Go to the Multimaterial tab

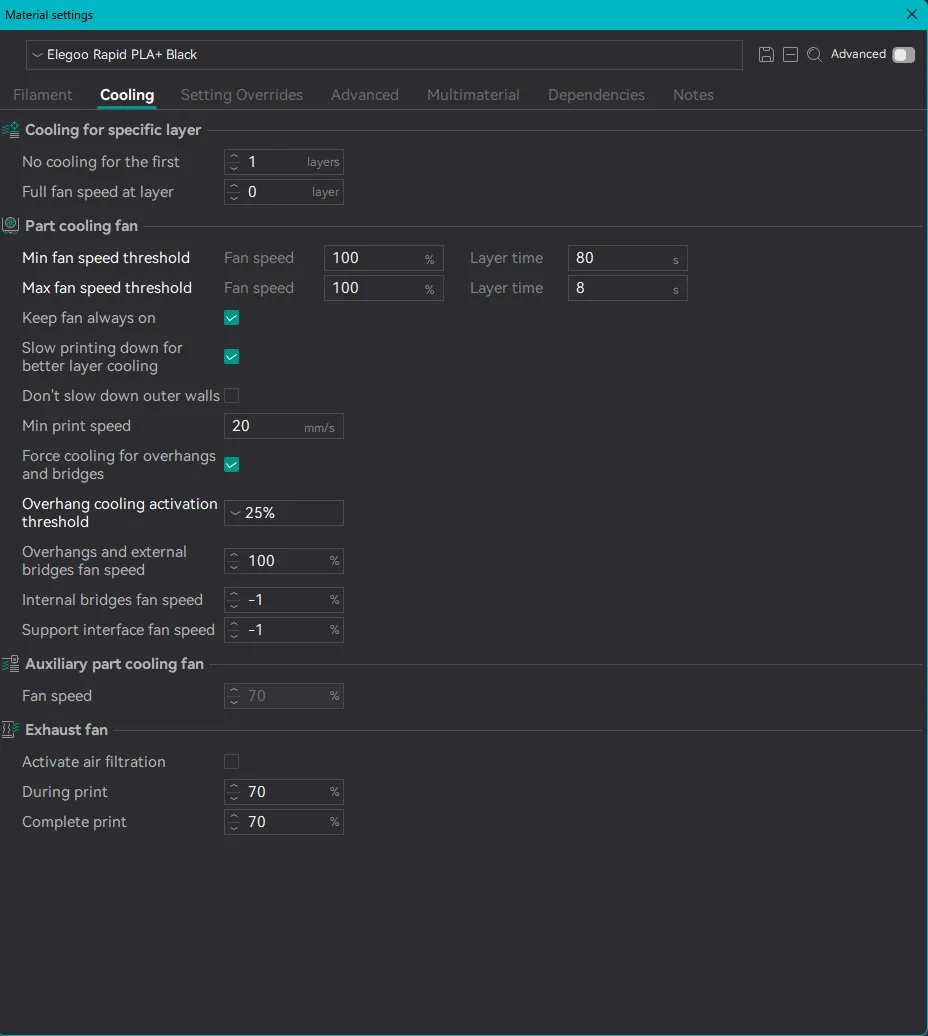[x=473, y=95]
